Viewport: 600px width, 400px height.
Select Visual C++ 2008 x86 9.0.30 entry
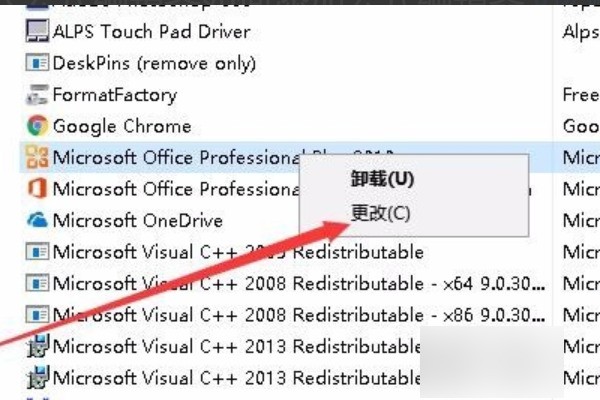(x=298, y=315)
